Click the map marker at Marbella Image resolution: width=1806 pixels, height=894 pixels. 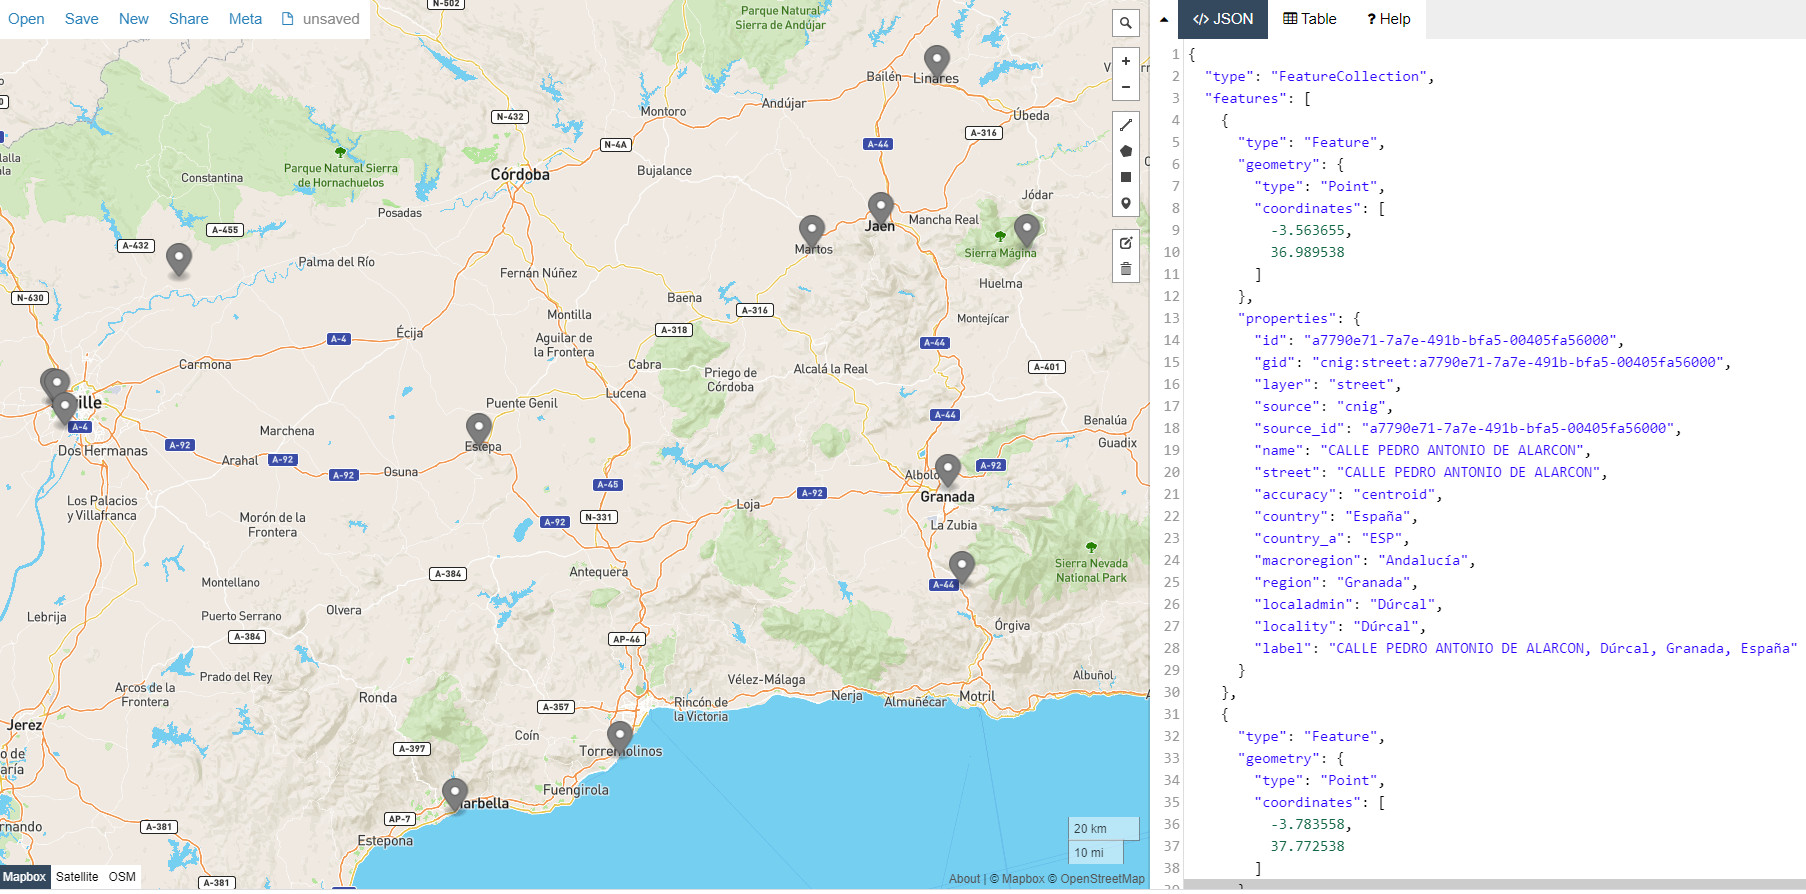coord(455,796)
